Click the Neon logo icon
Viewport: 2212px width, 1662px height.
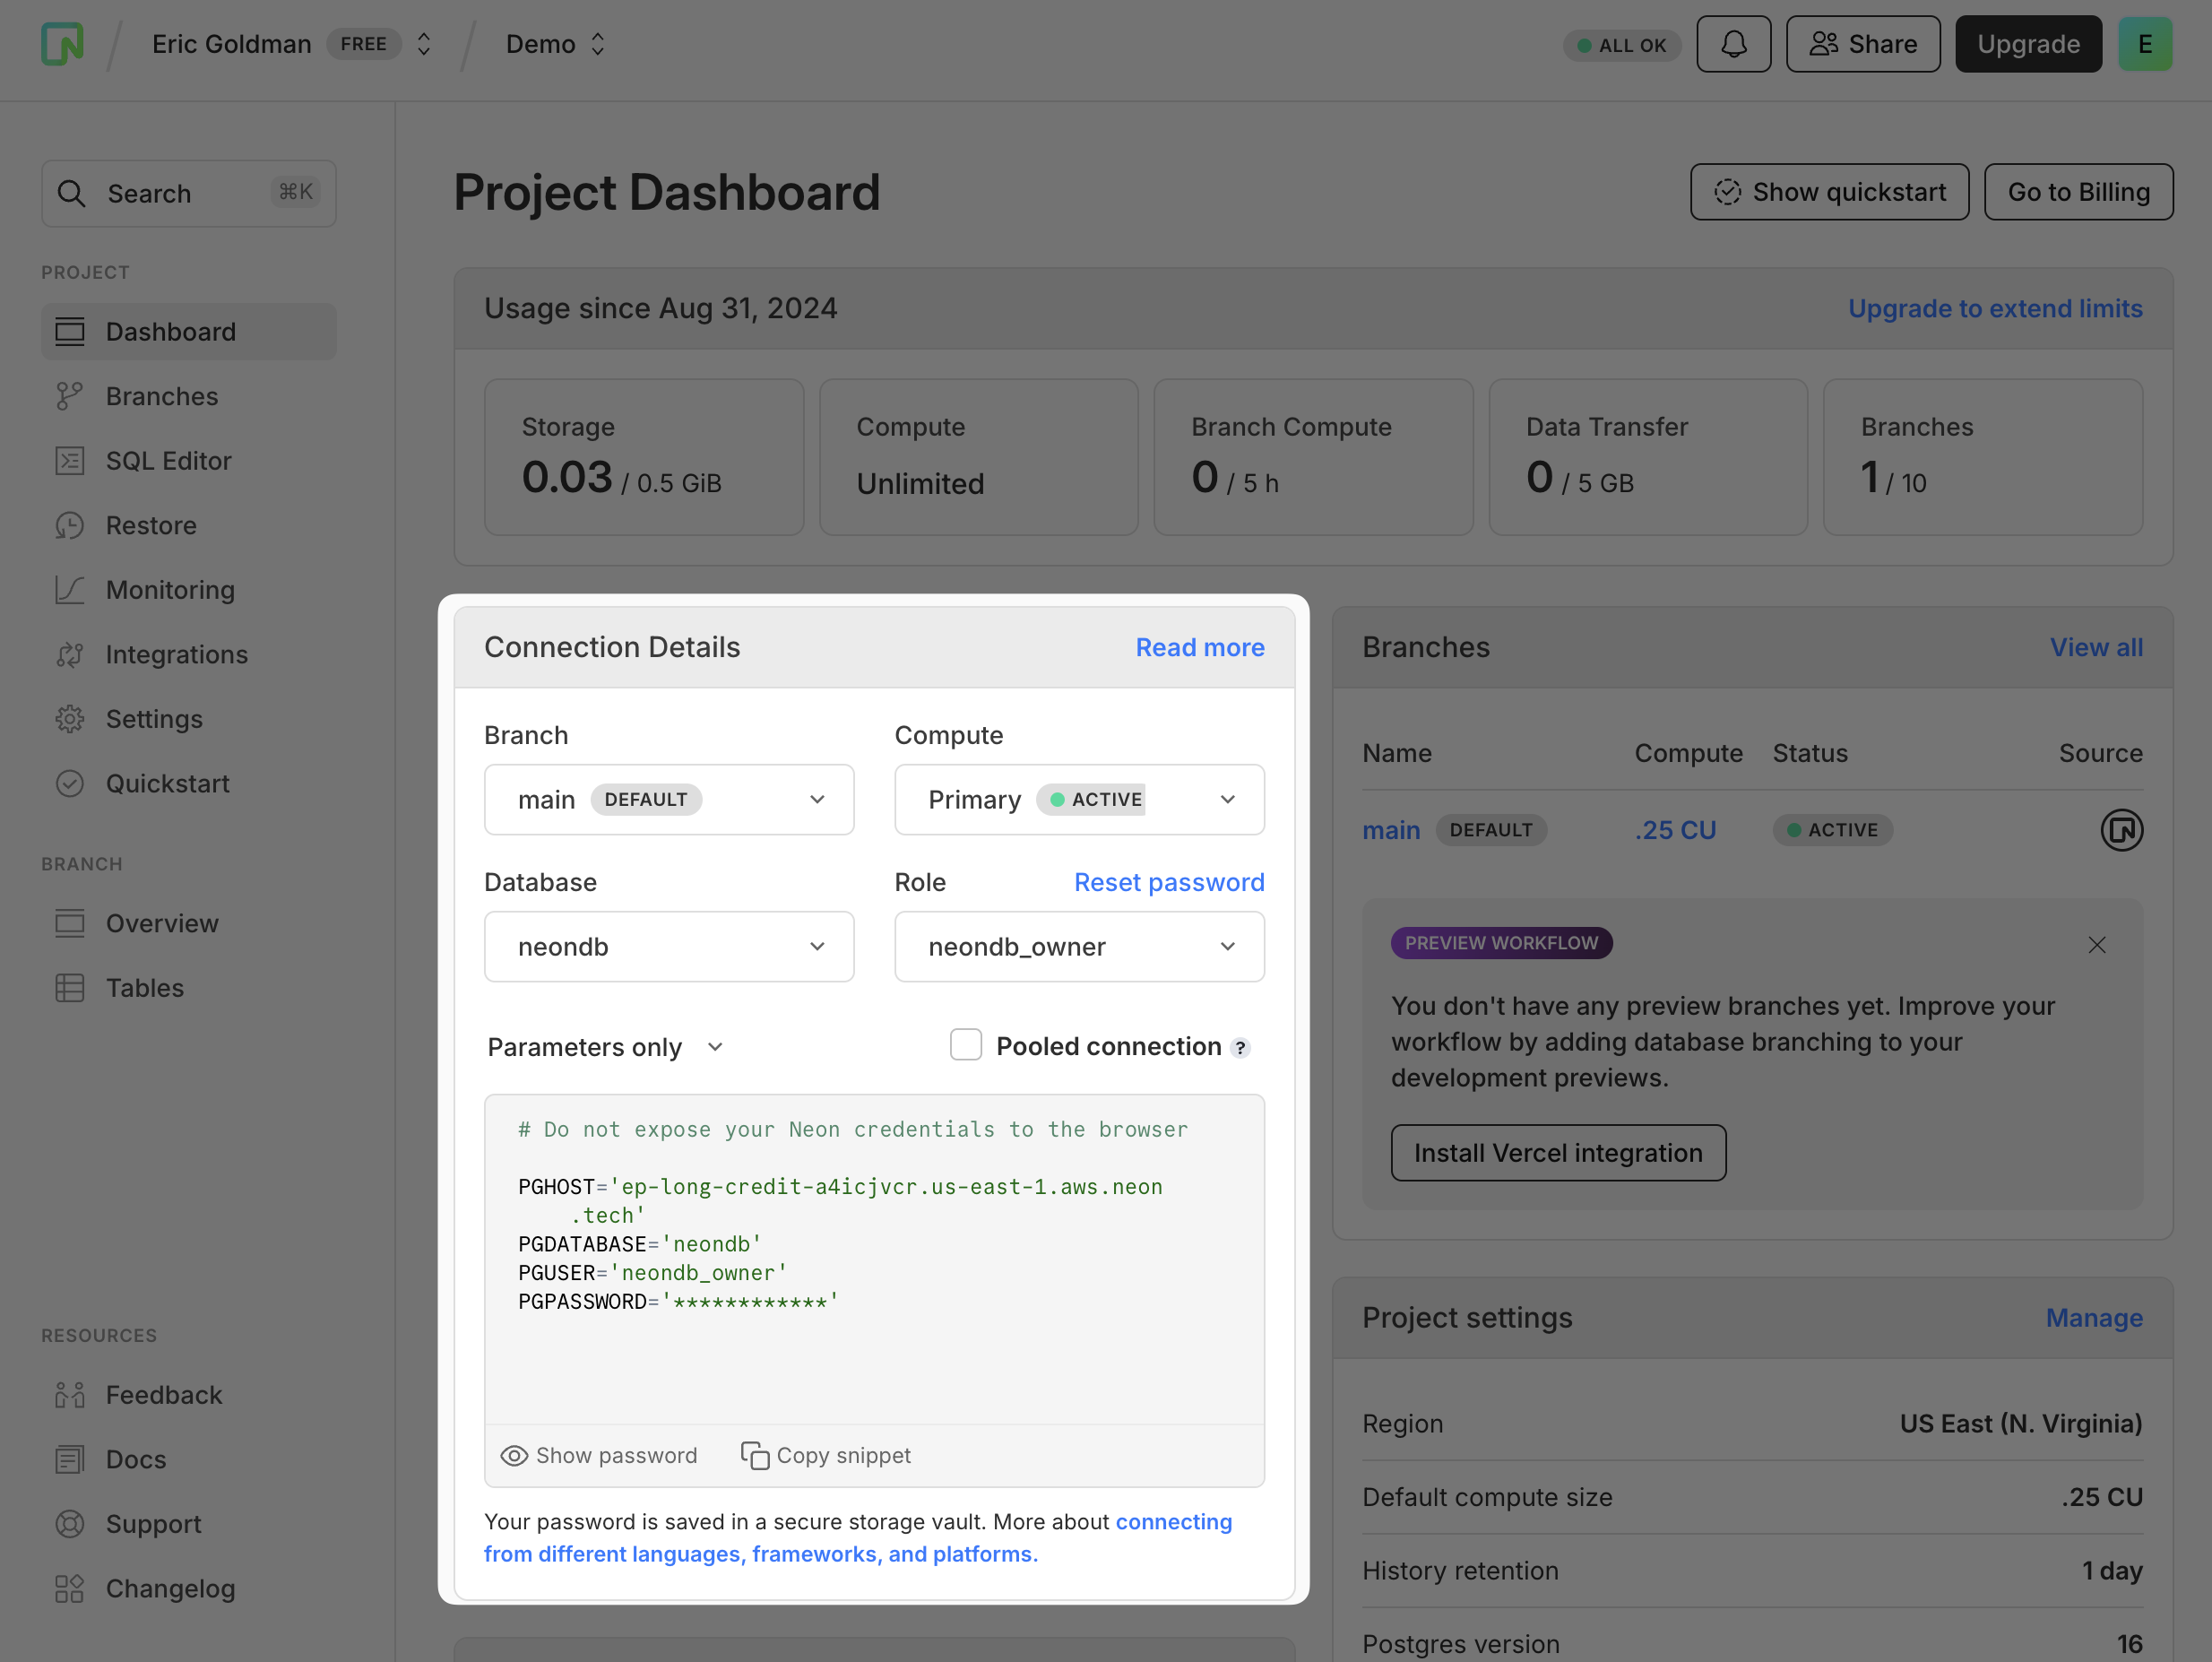point(62,44)
